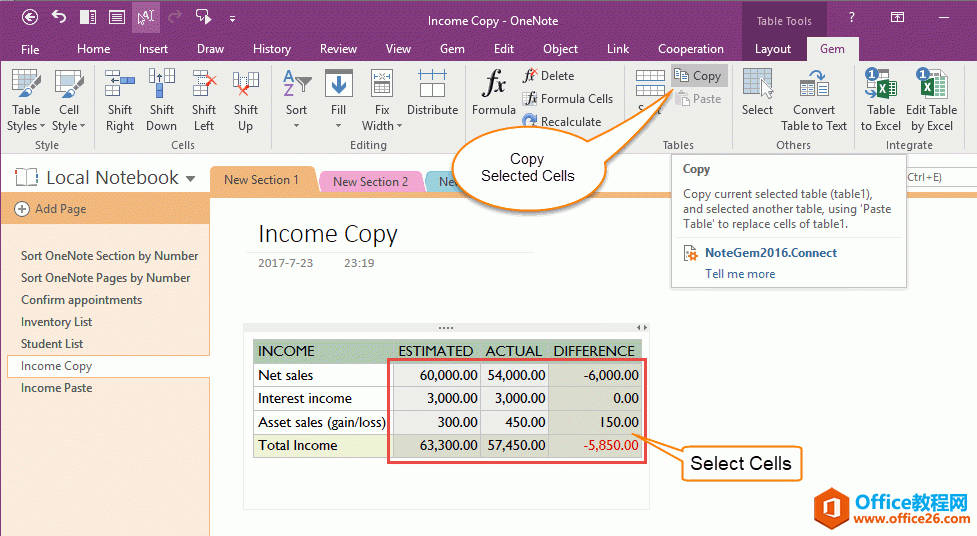Expand Local Notebook list
The width and height of the screenshot is (977, 536).
point(190,179)
